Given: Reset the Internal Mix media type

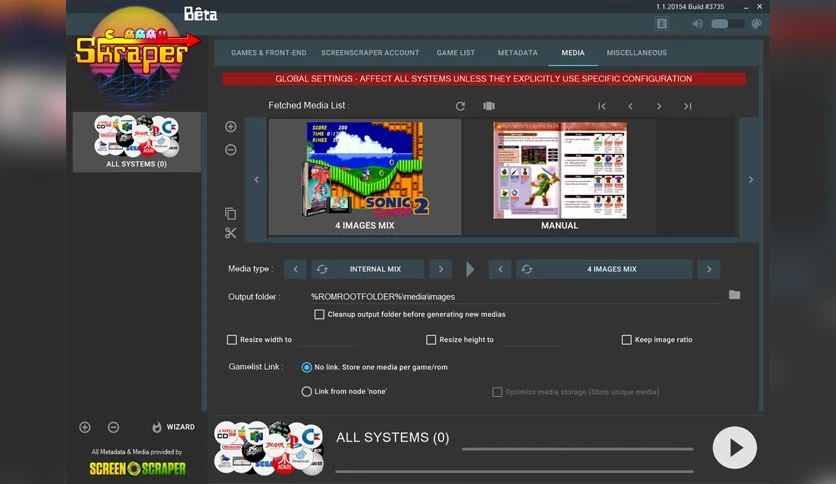Looking at the screenshot, I should 322,269.
